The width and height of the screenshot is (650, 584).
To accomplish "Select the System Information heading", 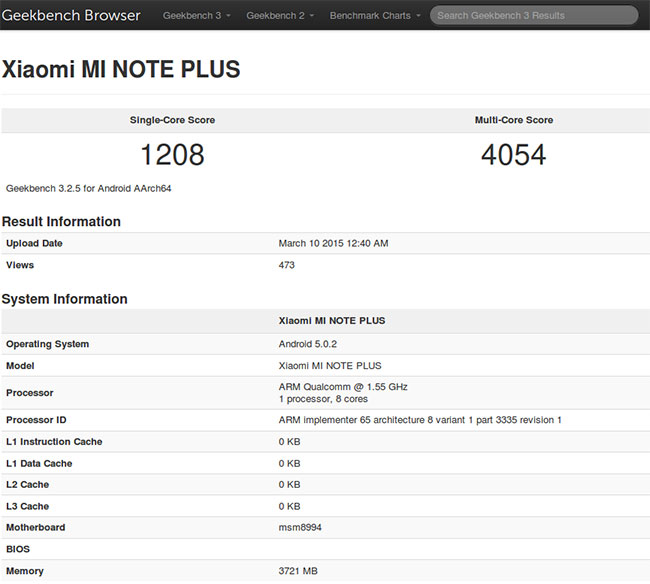I will (65, 299).
